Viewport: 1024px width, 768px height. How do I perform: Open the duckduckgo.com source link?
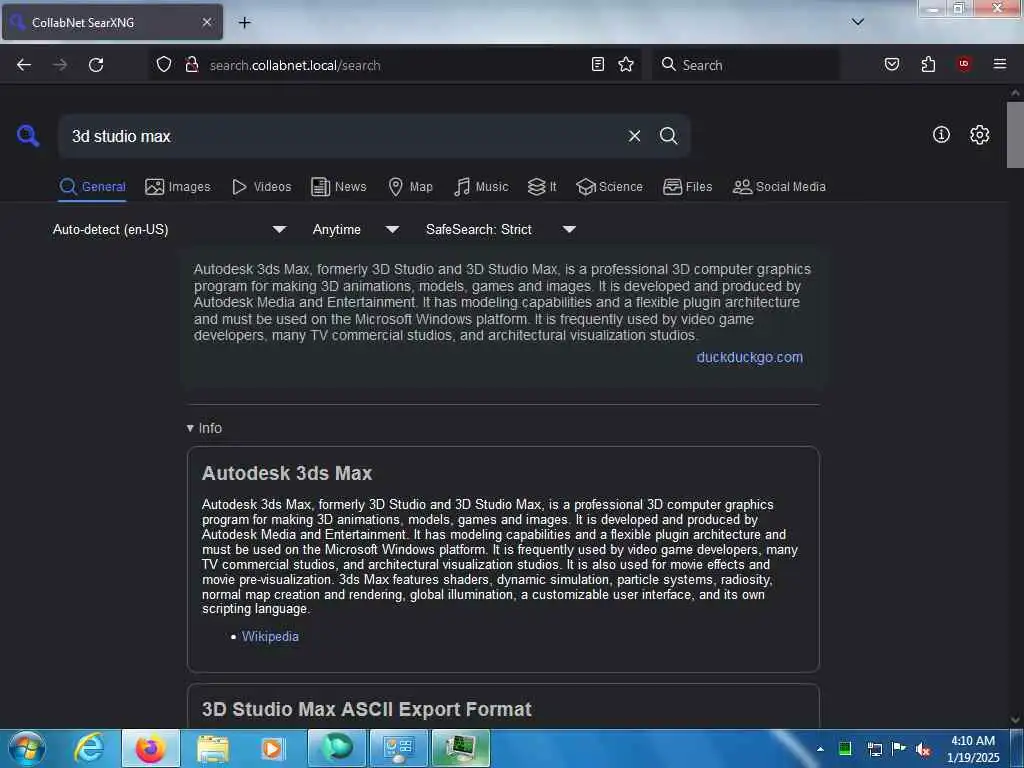pyautogui.click(x=750, y=357)
